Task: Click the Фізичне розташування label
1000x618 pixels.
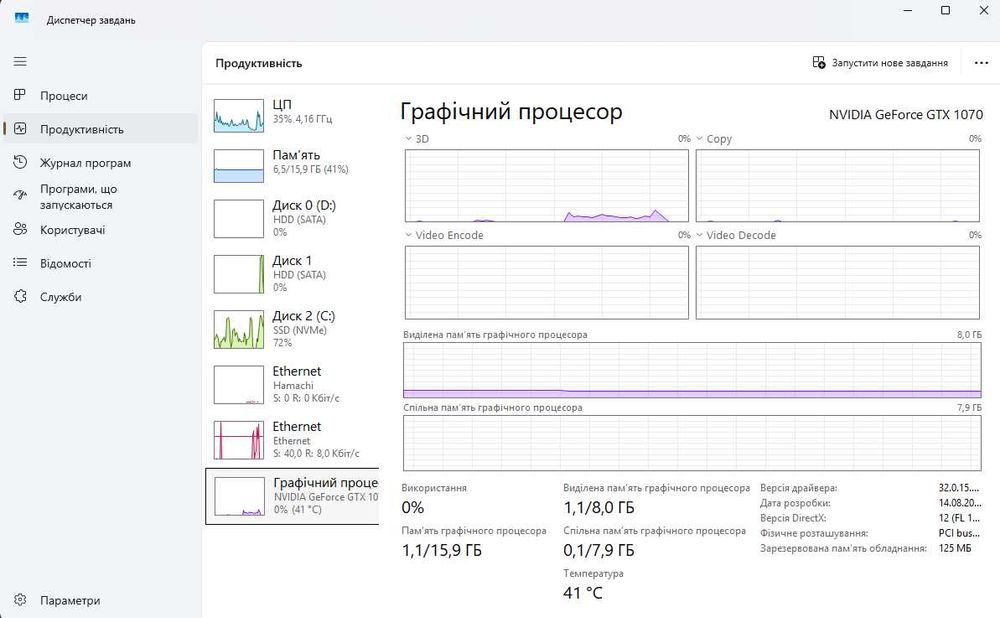Action: coord(814,533)
